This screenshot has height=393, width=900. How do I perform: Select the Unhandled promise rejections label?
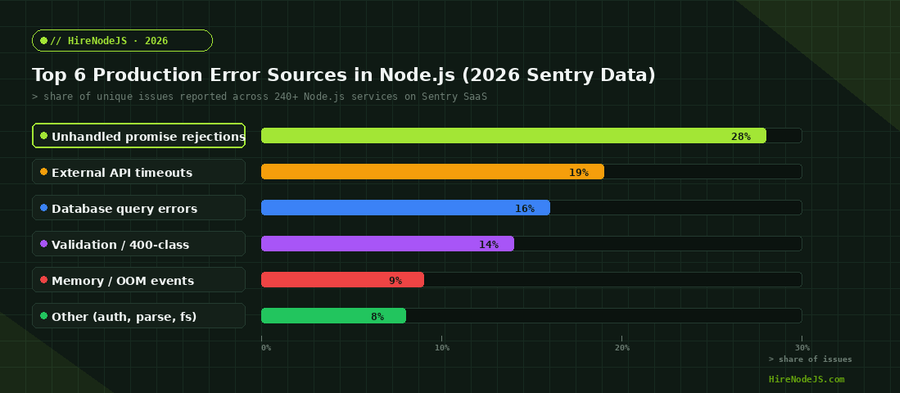tap(139, 135)
